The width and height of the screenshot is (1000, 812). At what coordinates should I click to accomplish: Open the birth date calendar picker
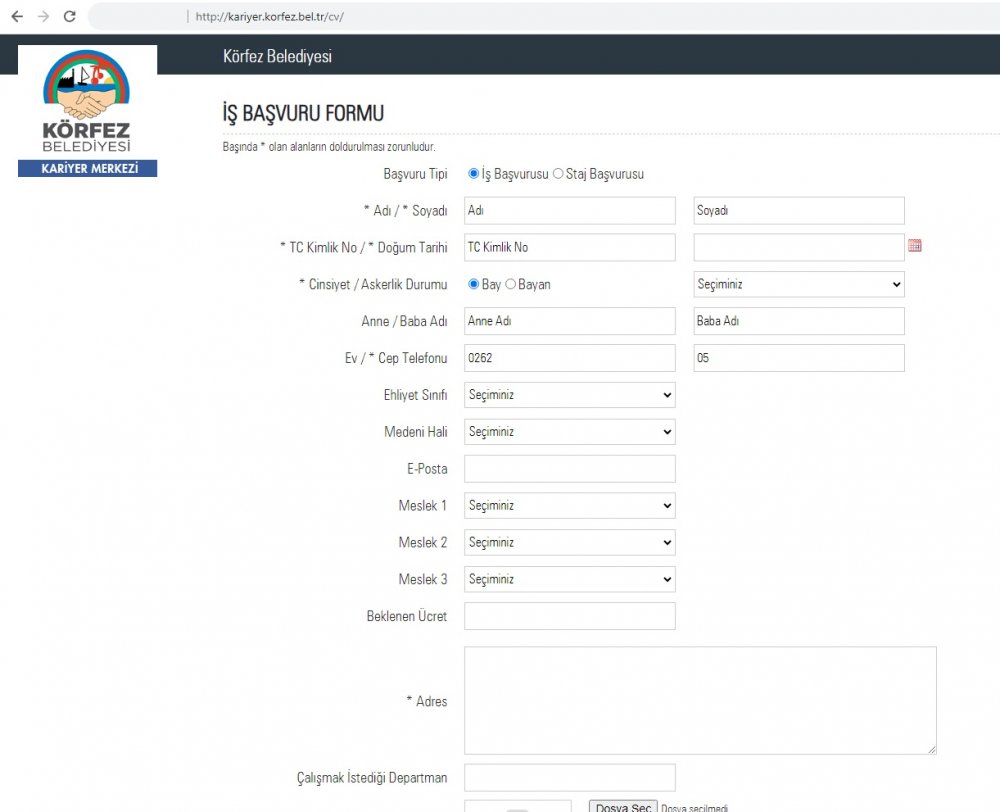[914, 246]
